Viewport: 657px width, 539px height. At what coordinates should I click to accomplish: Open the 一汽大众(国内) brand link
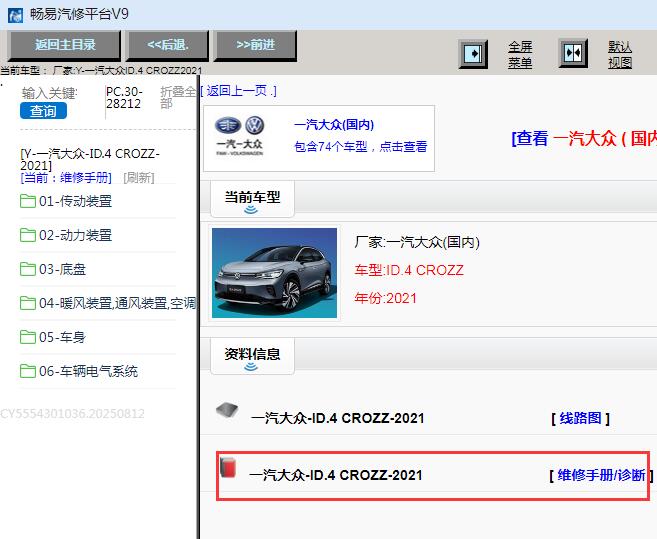coord(334,124)
